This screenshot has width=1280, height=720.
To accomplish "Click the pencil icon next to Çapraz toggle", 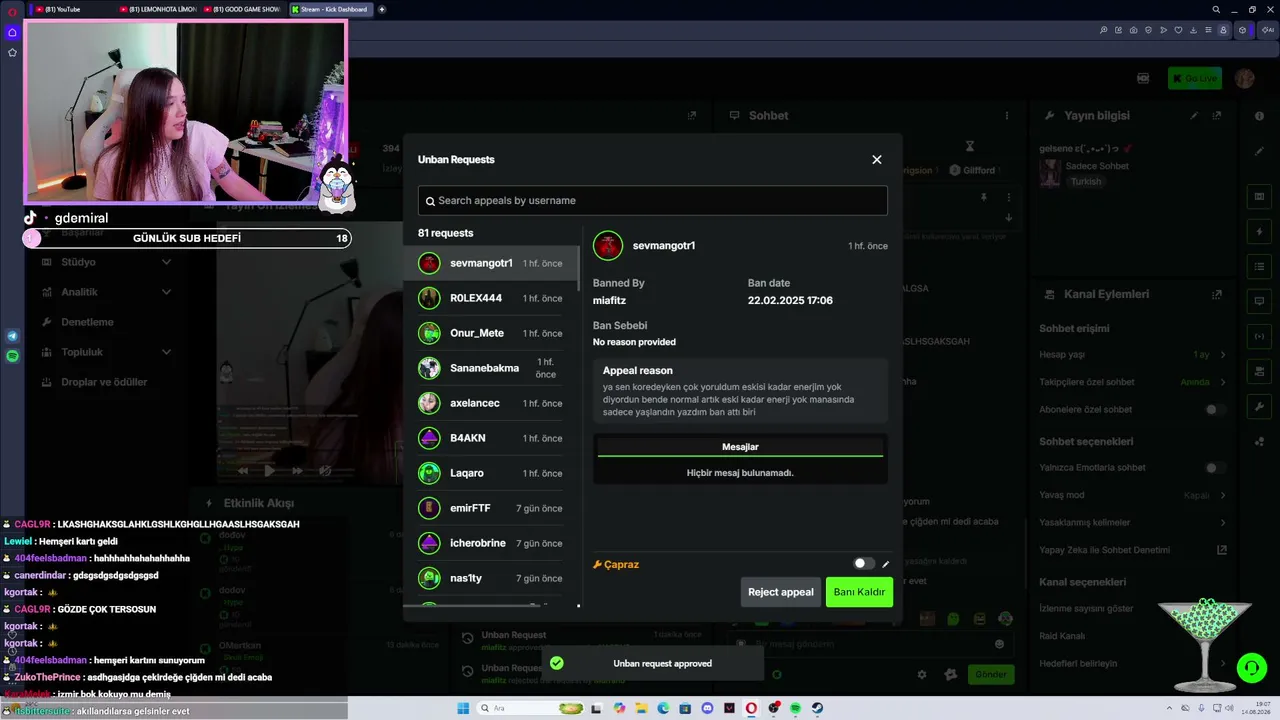I will [x=885, y=564].
